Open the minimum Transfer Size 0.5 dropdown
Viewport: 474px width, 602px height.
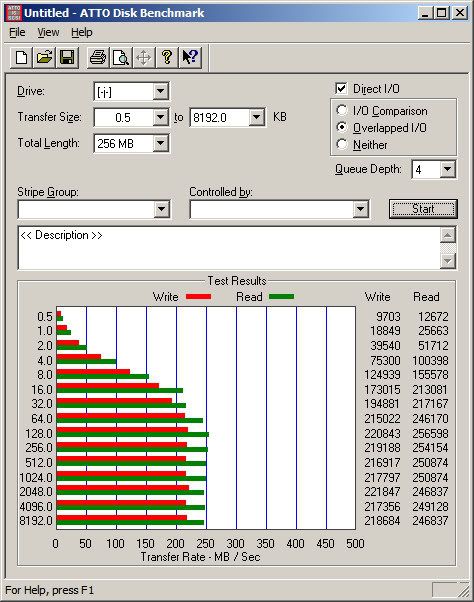160,117
